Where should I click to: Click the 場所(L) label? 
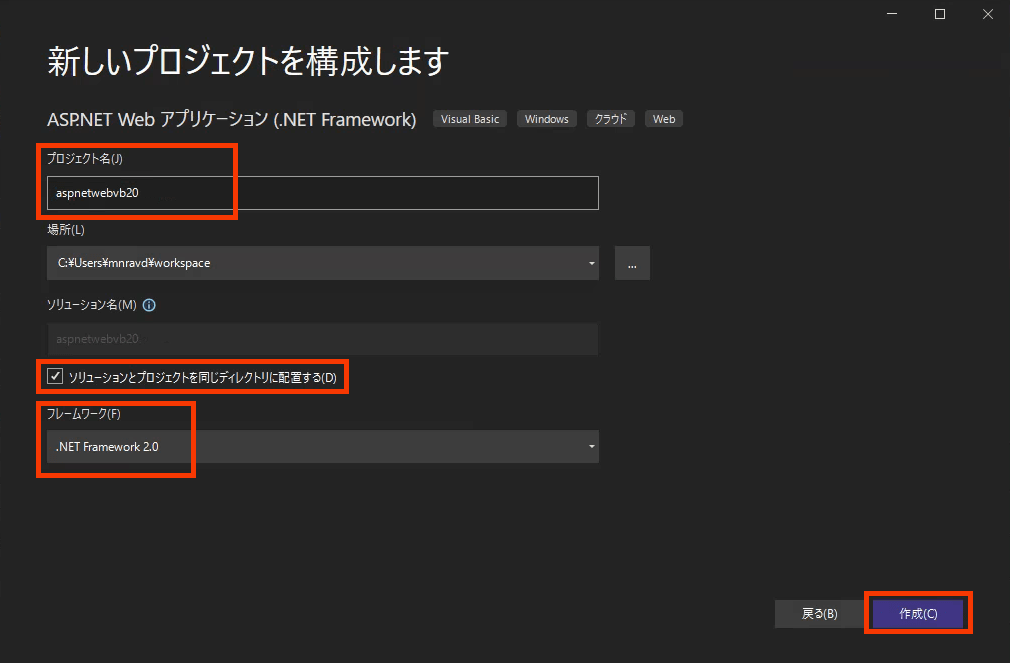[66, 229]
